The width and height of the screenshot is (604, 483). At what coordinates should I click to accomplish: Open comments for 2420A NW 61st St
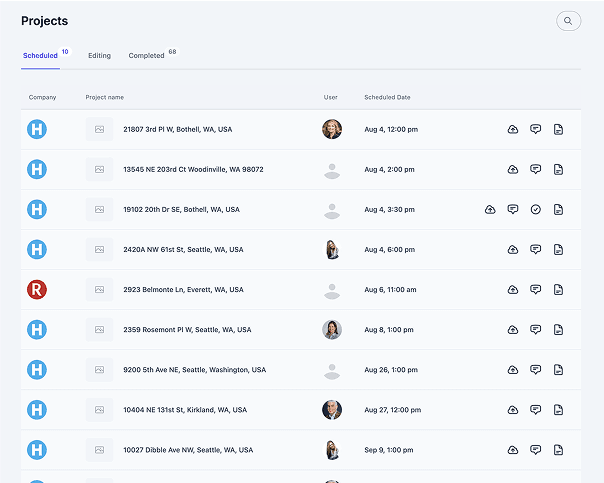535,250
